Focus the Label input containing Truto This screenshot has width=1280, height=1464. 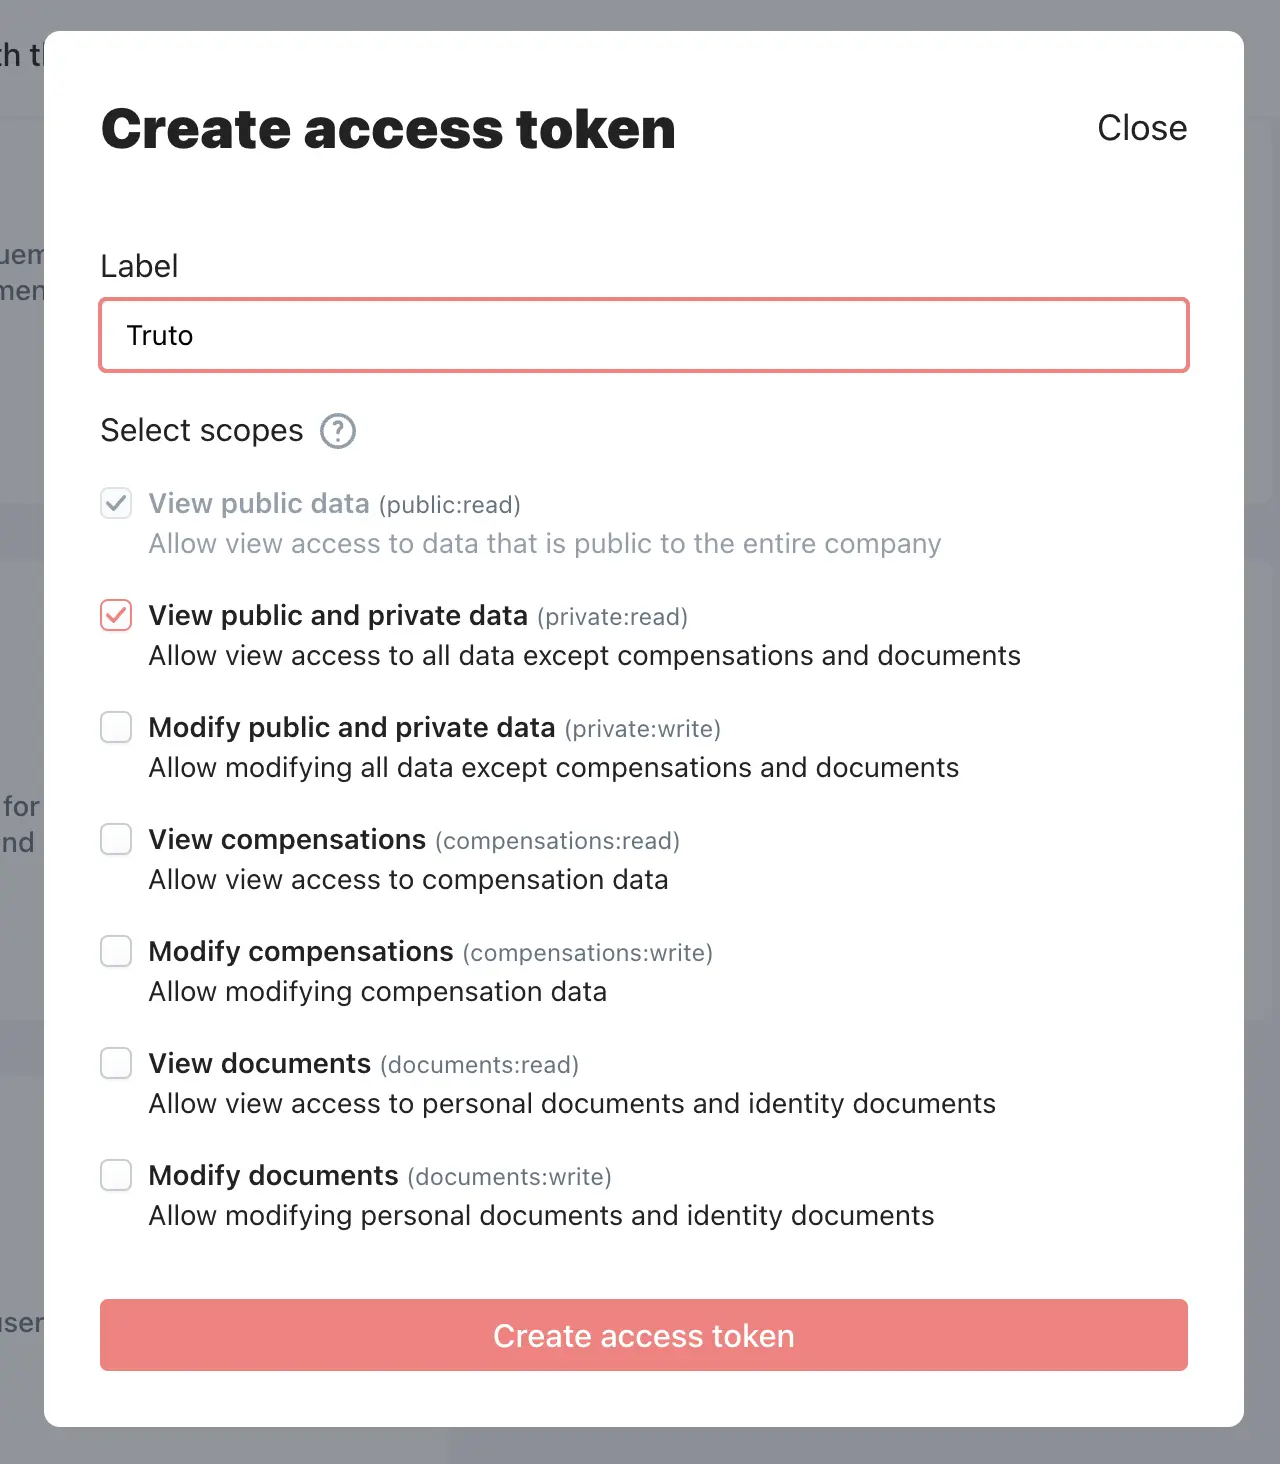(644, 335)
